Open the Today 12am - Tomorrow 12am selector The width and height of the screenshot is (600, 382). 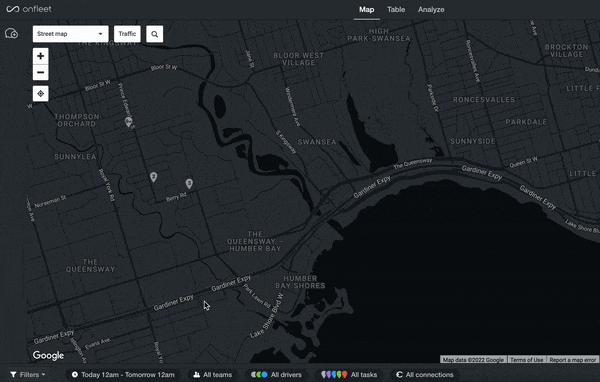coord(123,375)
